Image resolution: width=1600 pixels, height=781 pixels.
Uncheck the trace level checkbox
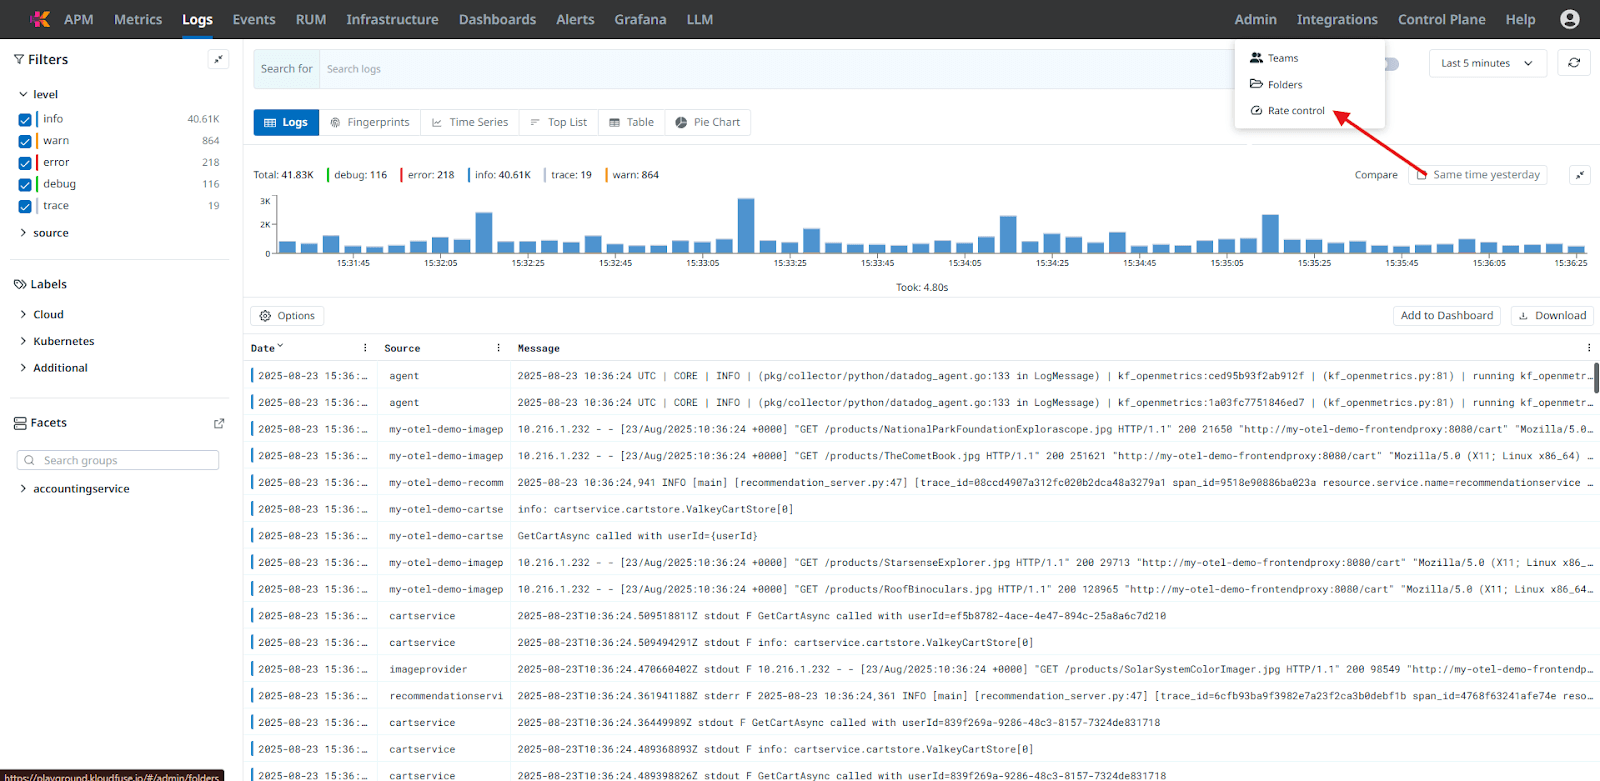click(x=25, y=206)
